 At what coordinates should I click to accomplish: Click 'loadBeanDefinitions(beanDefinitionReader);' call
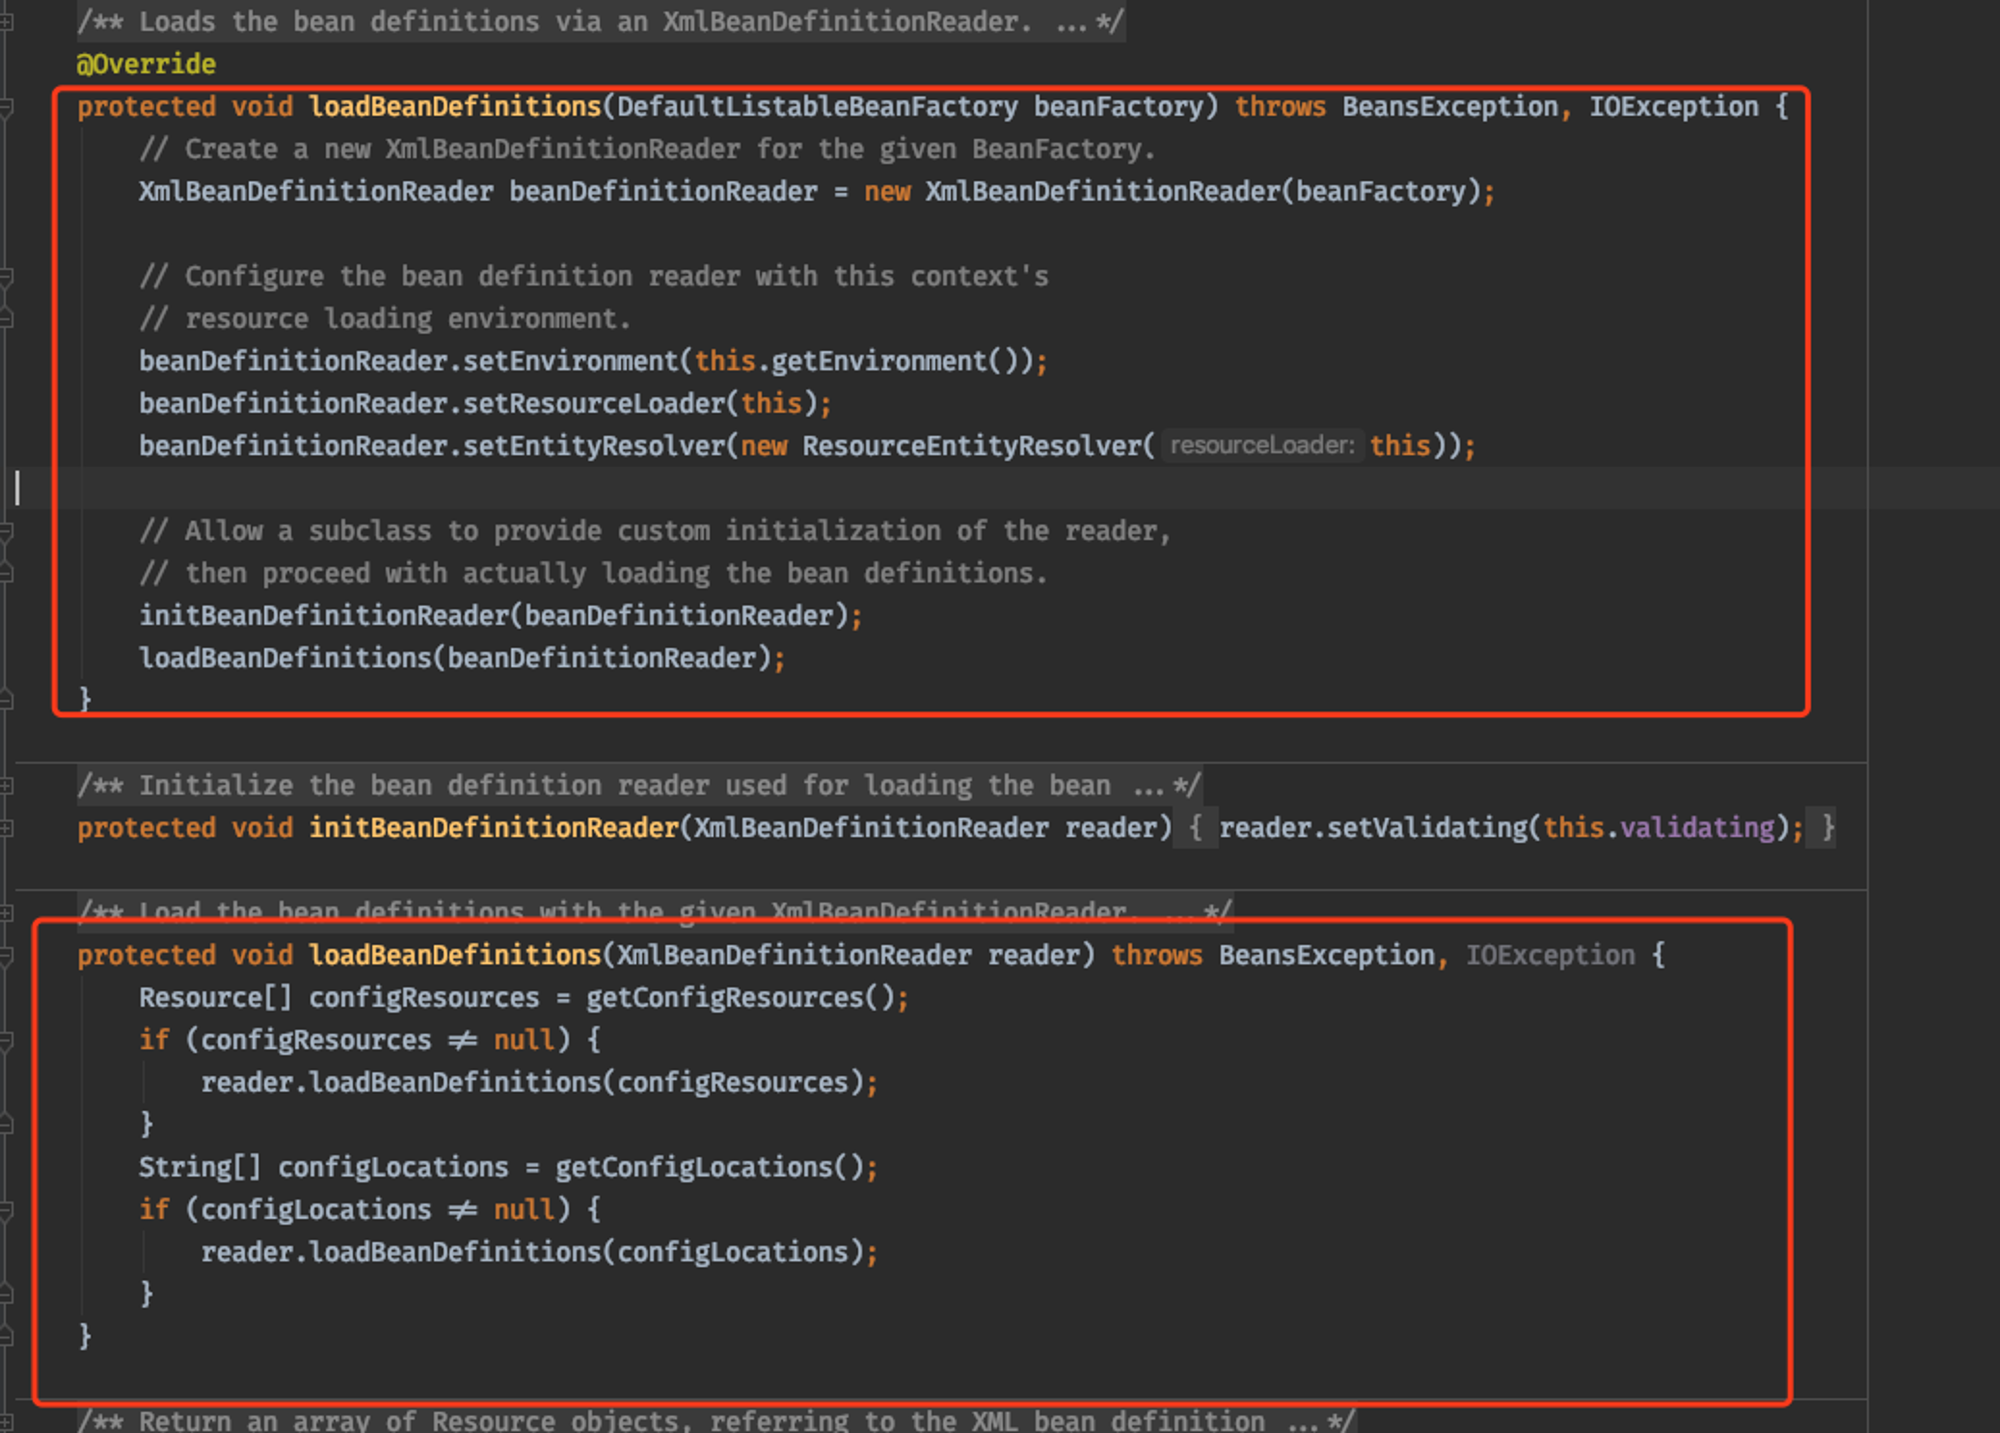pos(462,658)
